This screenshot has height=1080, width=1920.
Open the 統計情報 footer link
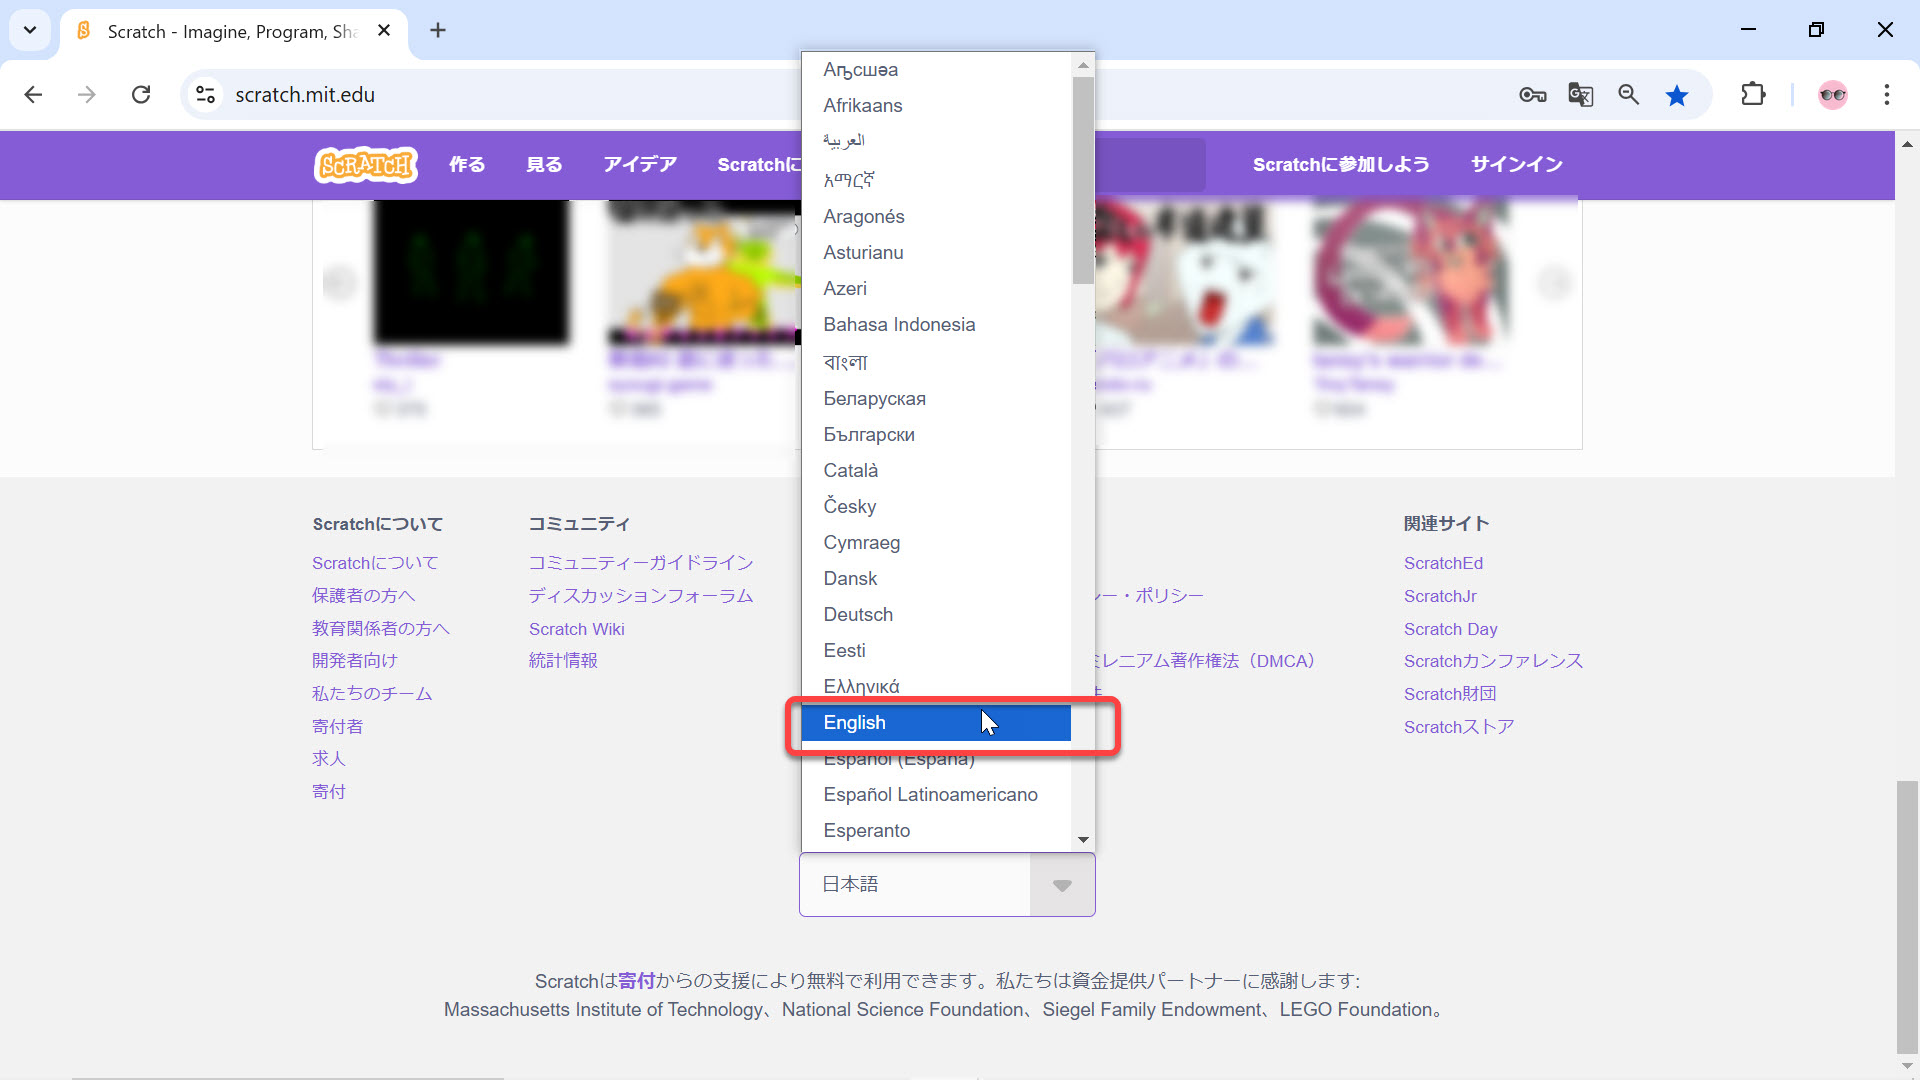coord(563,661)
